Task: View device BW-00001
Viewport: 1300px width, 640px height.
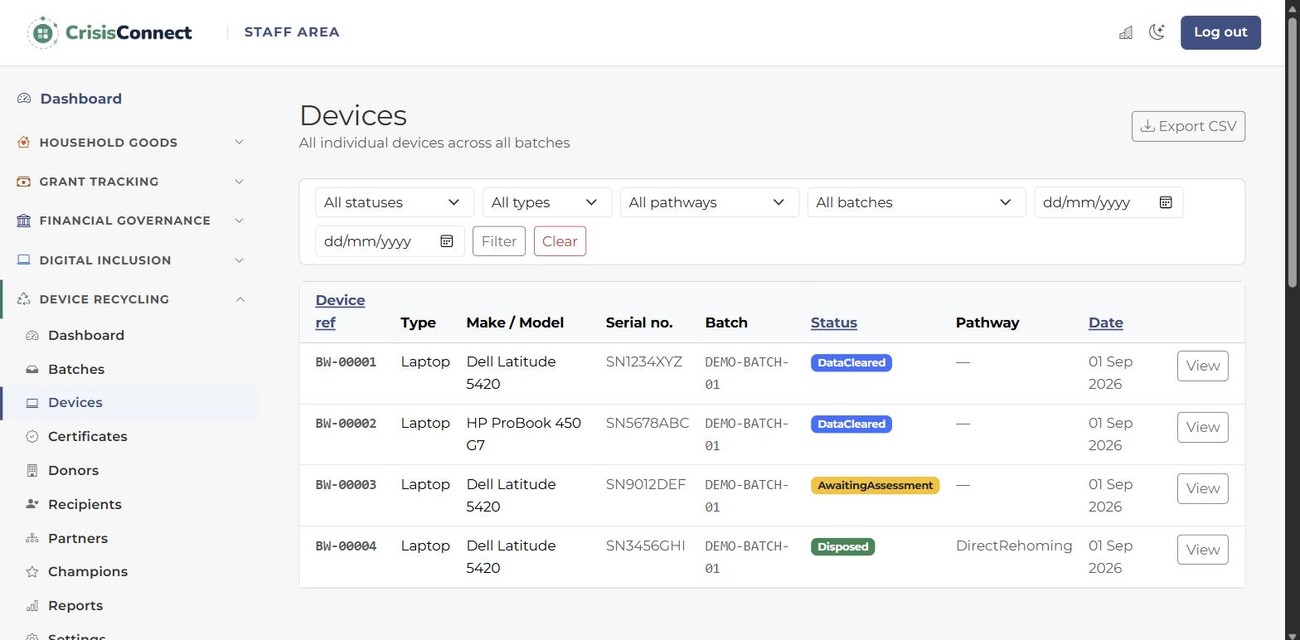Action: [x=1202, y=366]
